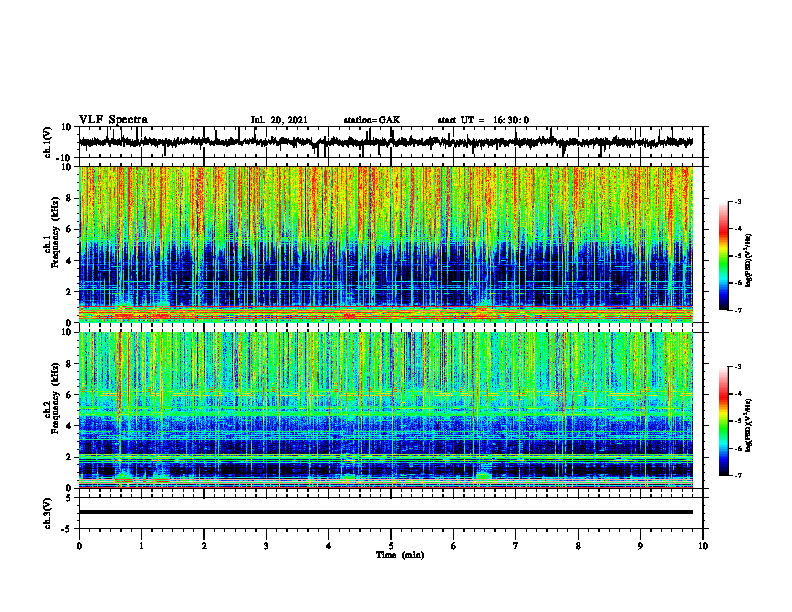Image resolution: width=792 pixels, height=612 pixels.
Task: Click the ch.1 frequency tick label "8"
Action: tap(69, 198)
